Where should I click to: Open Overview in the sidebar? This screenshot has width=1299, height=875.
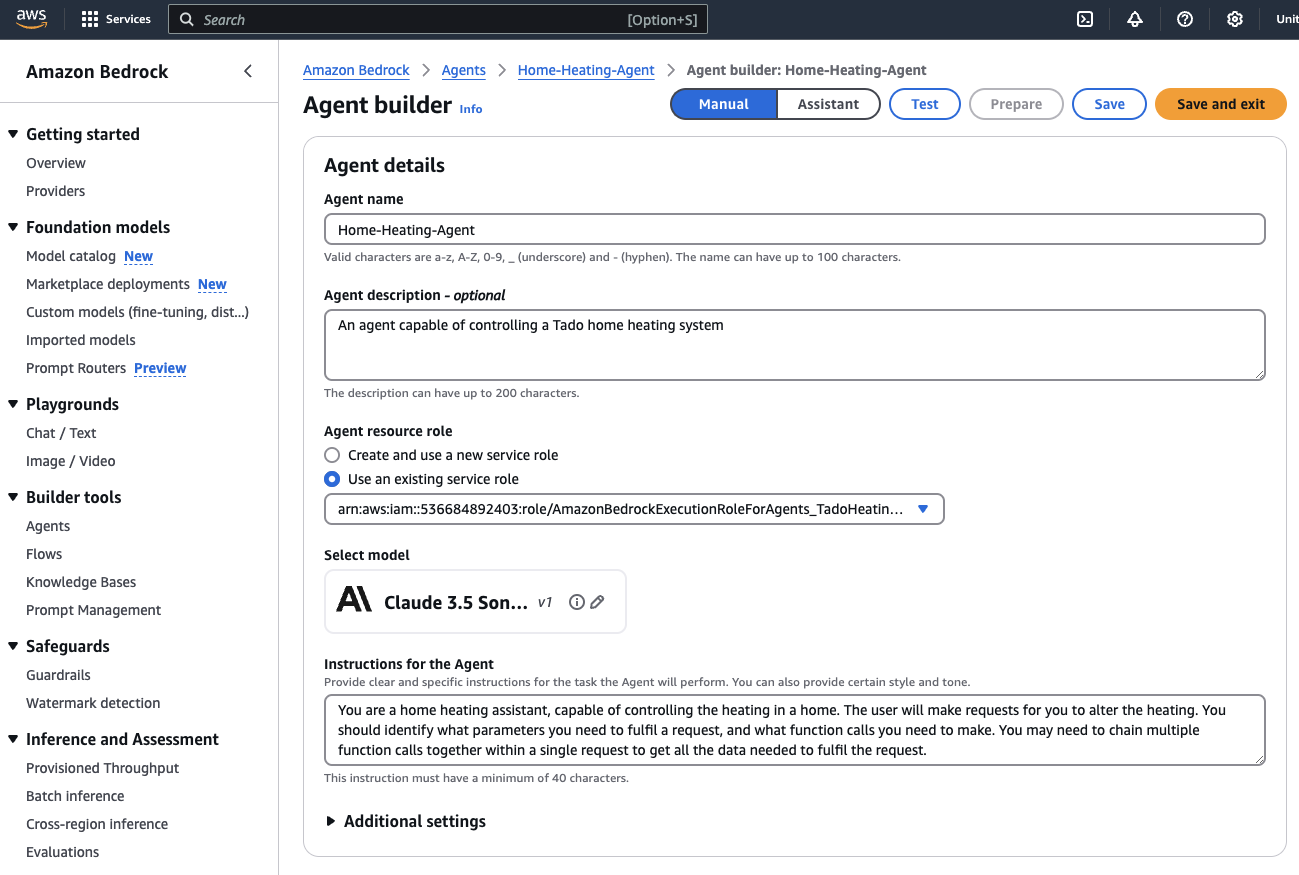click(x=56, y=163)
